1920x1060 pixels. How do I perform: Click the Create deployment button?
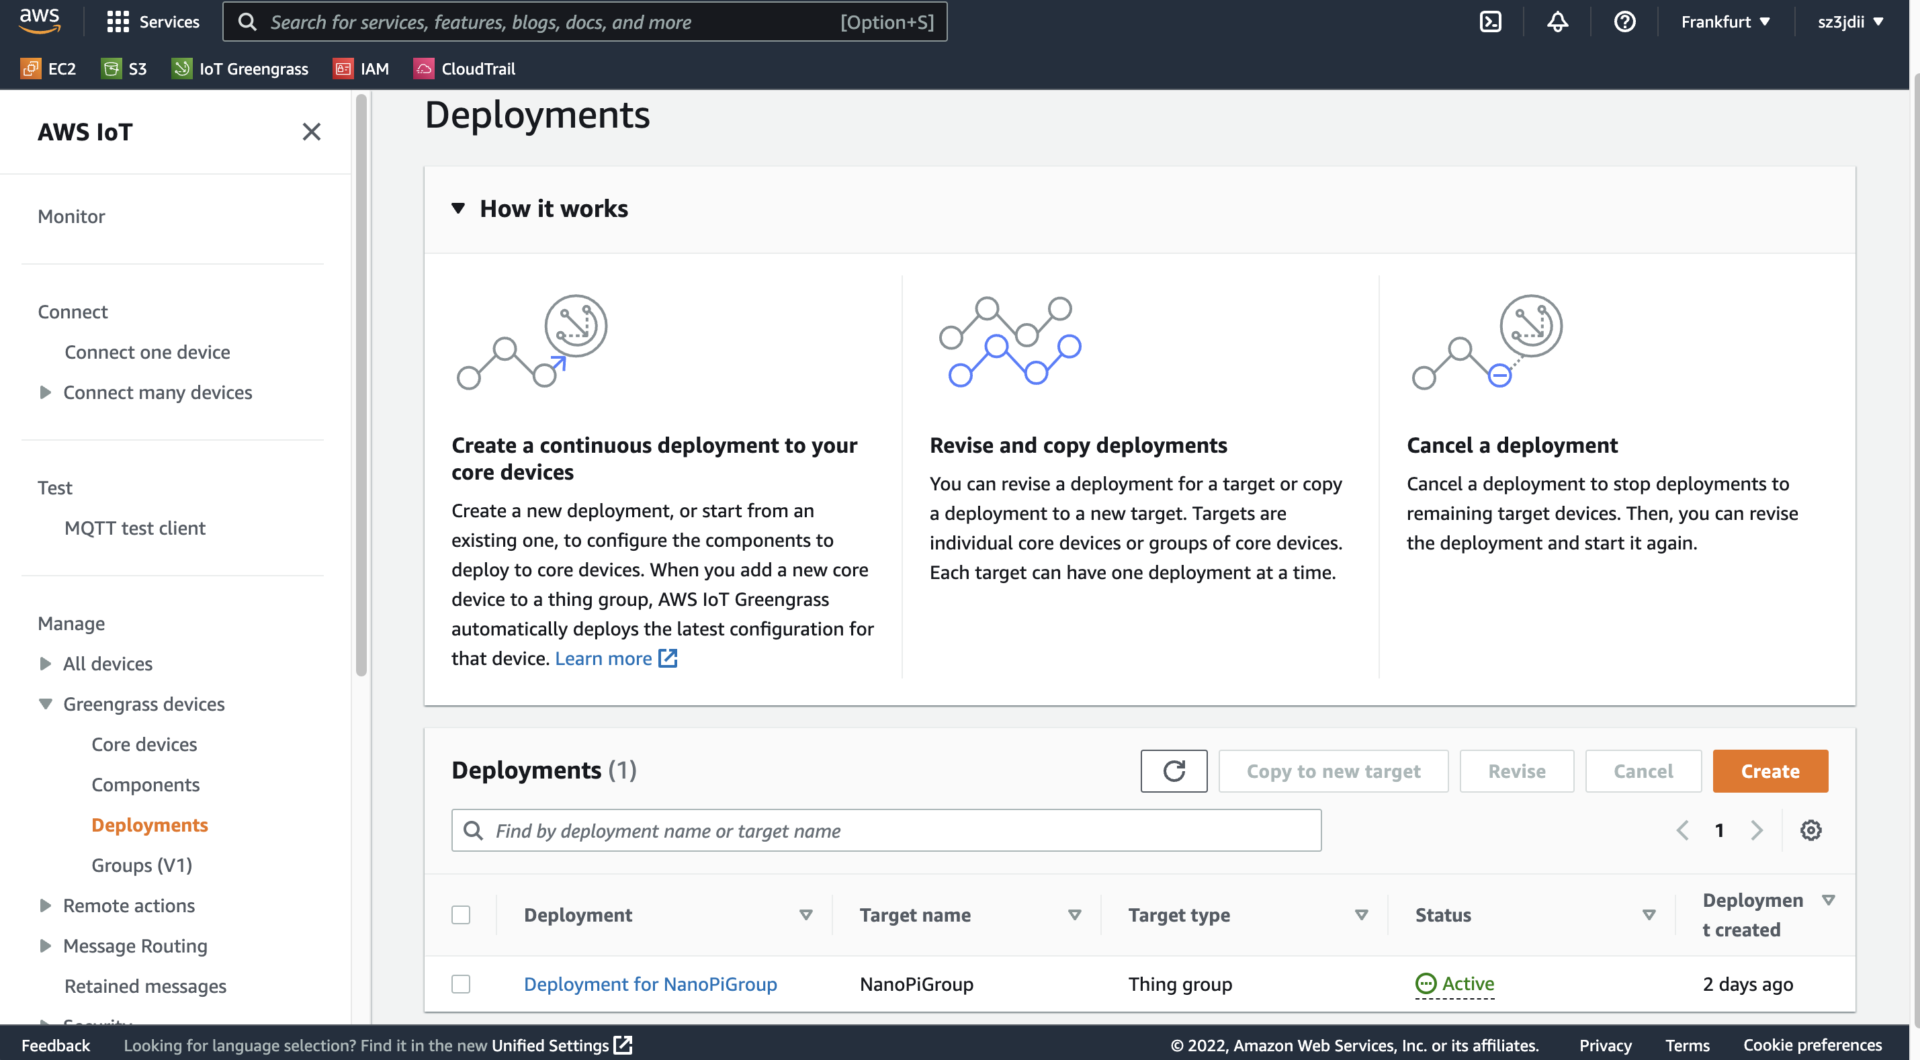1769,771
